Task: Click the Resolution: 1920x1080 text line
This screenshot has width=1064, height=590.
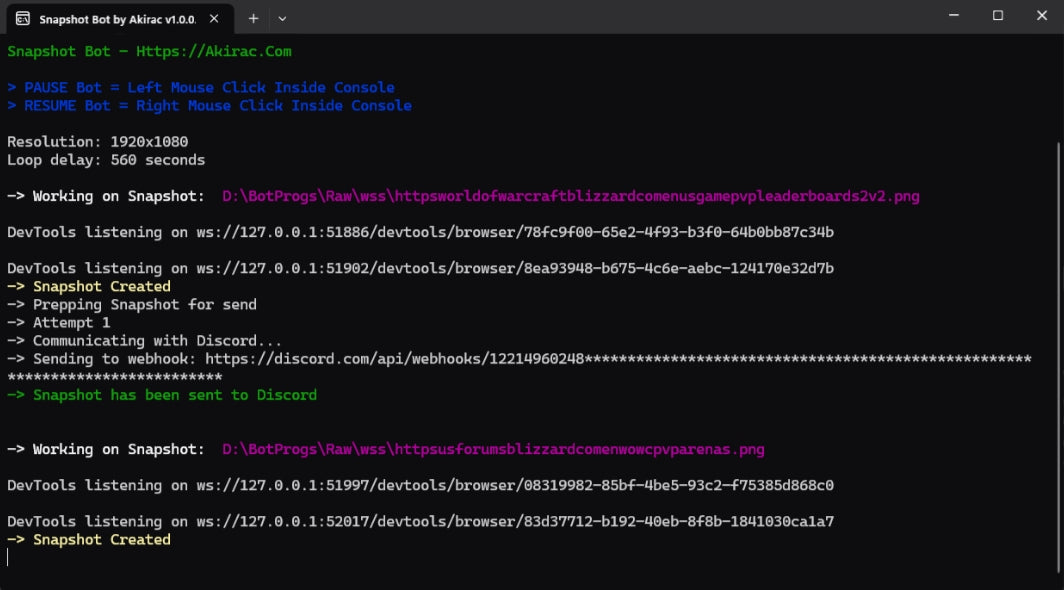Action: [x=97, y=141]
